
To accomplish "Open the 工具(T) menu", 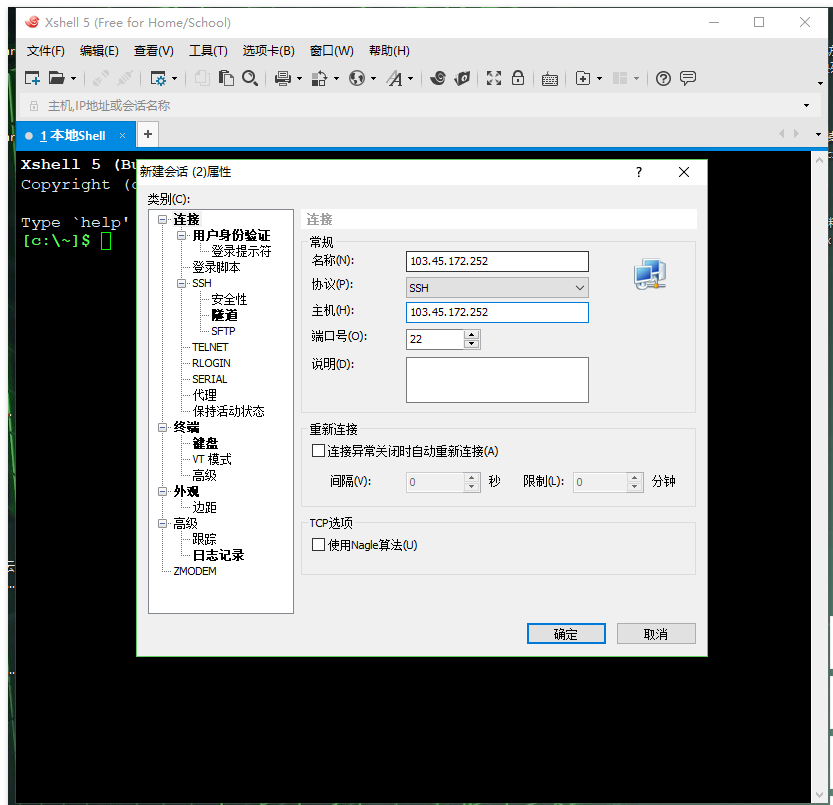I will 208,50.
